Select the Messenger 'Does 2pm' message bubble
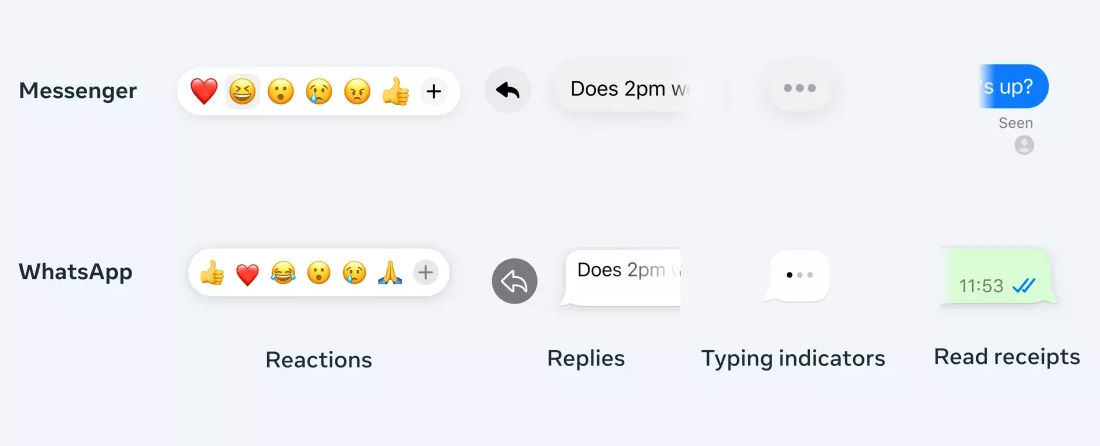This screenshot has height=446, width=1100. point(625,89)
